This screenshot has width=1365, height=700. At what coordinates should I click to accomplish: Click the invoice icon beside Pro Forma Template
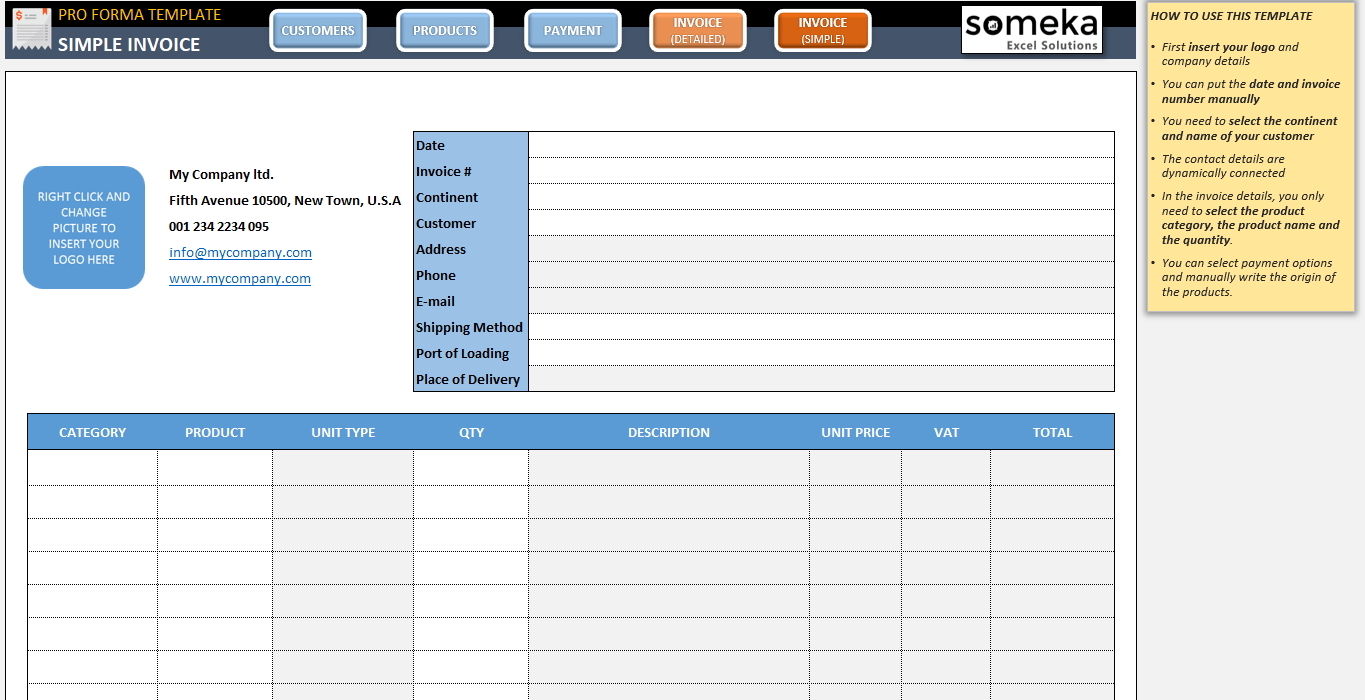coord(32,30)
